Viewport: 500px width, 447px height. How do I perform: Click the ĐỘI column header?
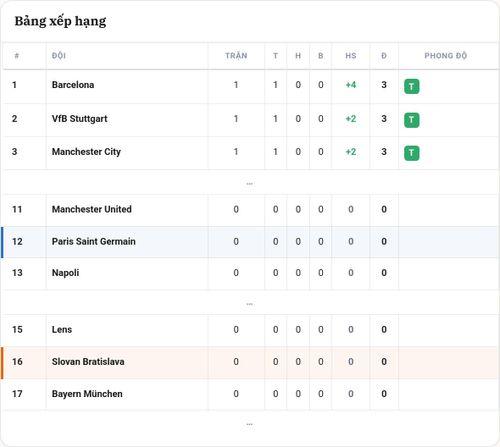[59, 56]
